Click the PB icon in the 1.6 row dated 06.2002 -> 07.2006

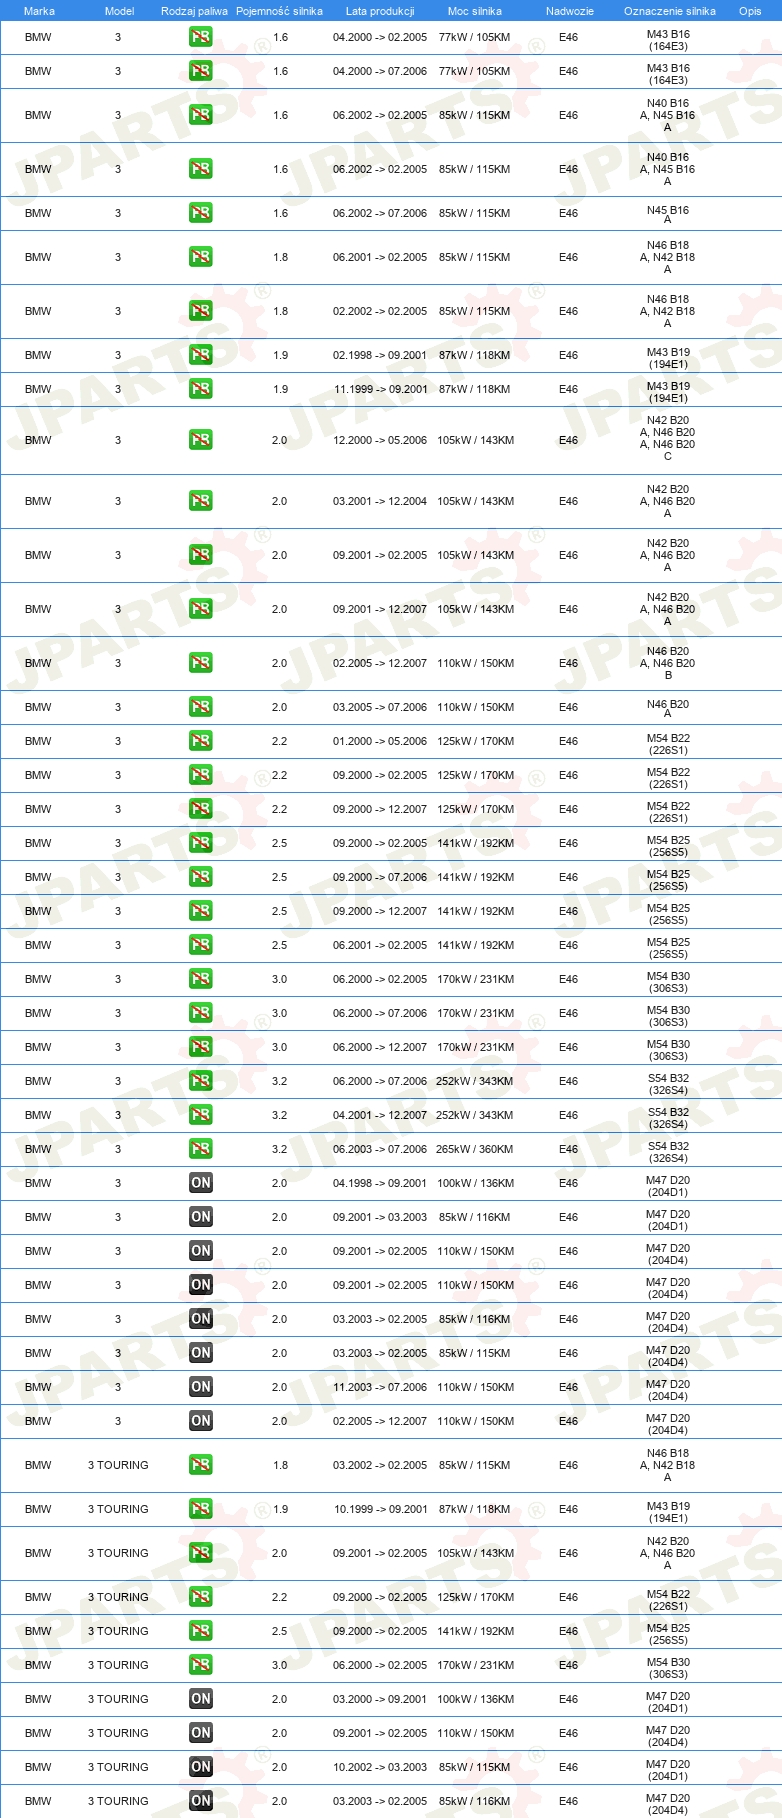click(201, 213)
